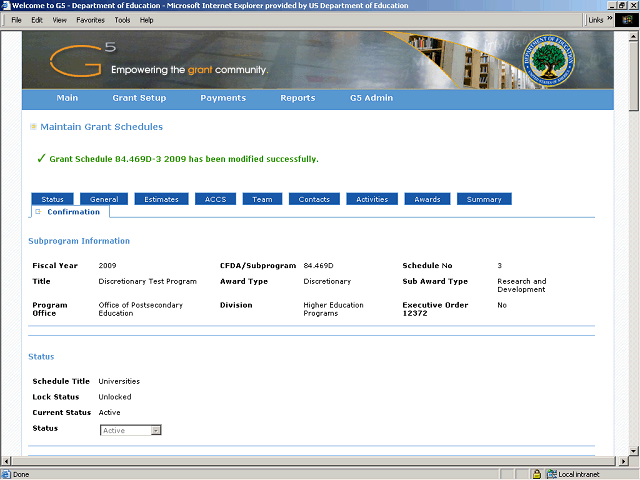Open the G5 Admin navigation menu
640x480 pixels.
(371, 98)
